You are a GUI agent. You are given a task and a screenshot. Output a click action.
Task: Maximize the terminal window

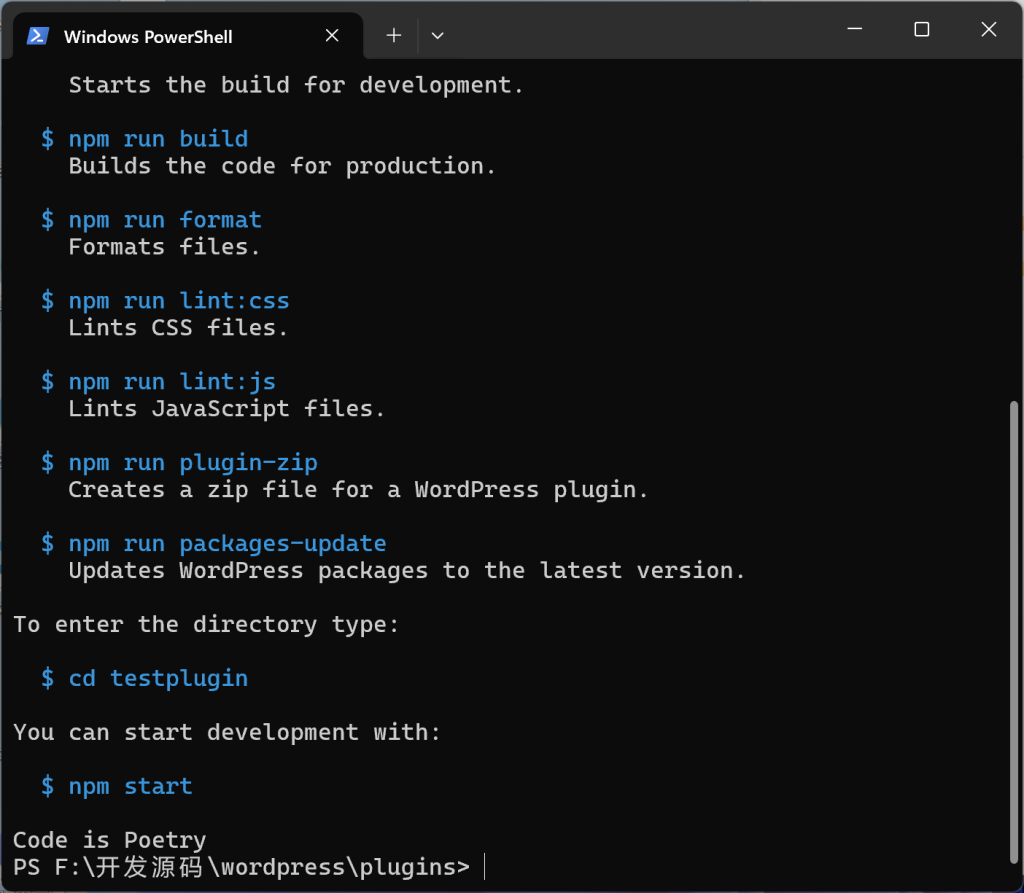921,29
